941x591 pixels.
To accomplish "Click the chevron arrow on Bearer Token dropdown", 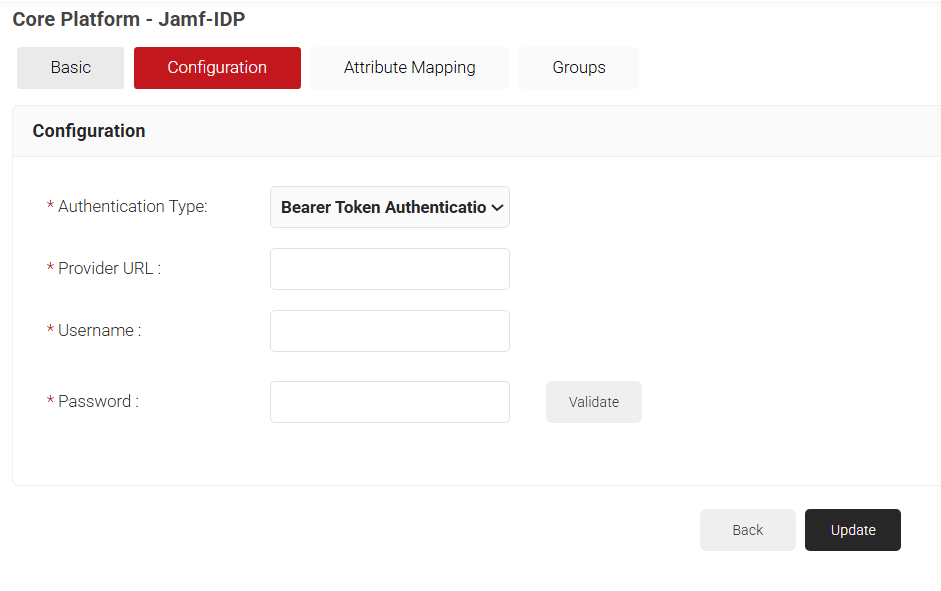I will 497,208.
